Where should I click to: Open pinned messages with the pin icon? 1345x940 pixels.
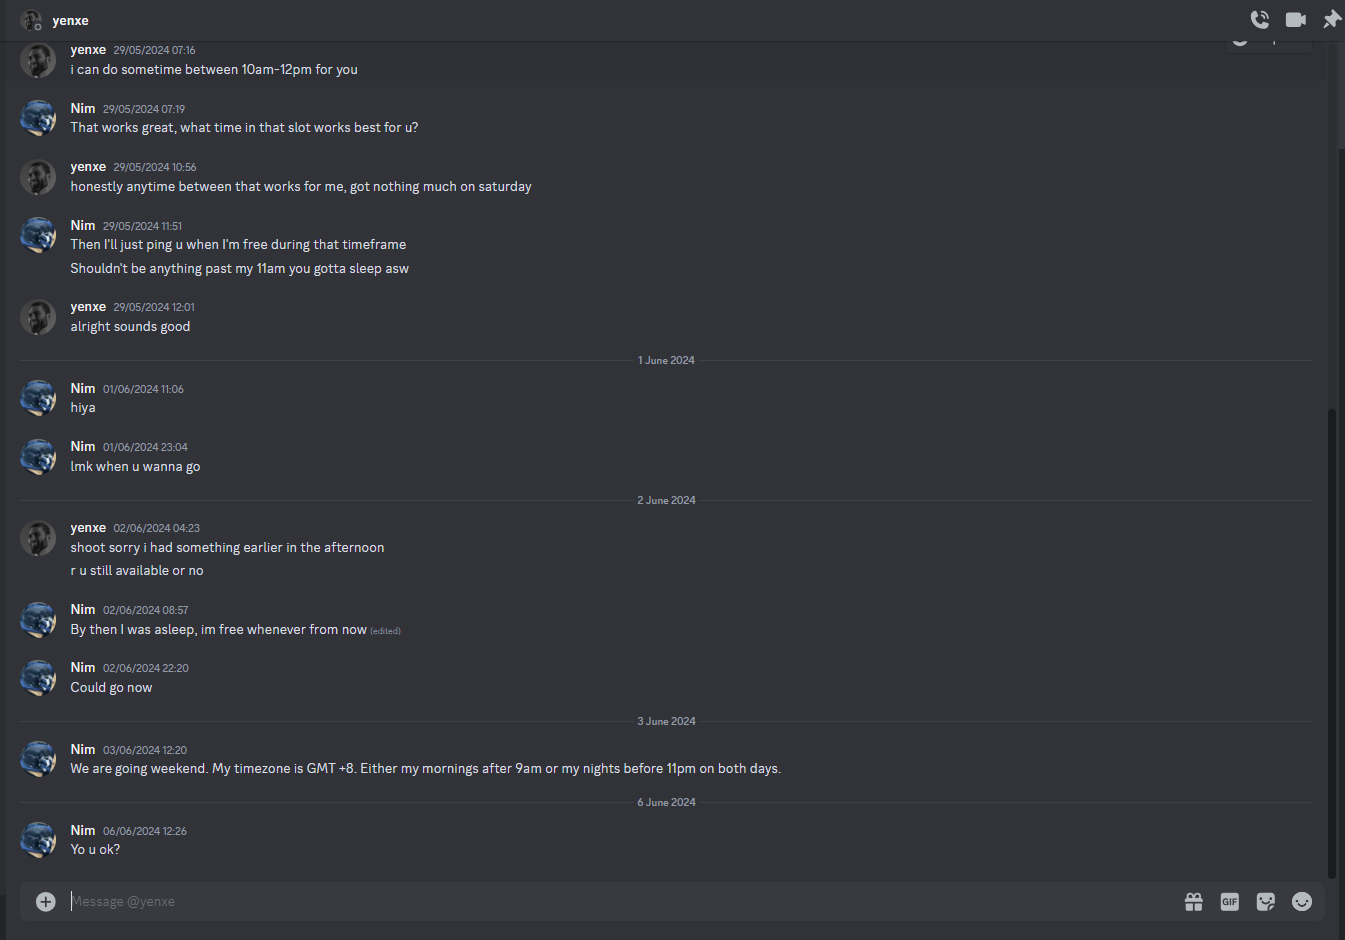tap(1332, 19)
